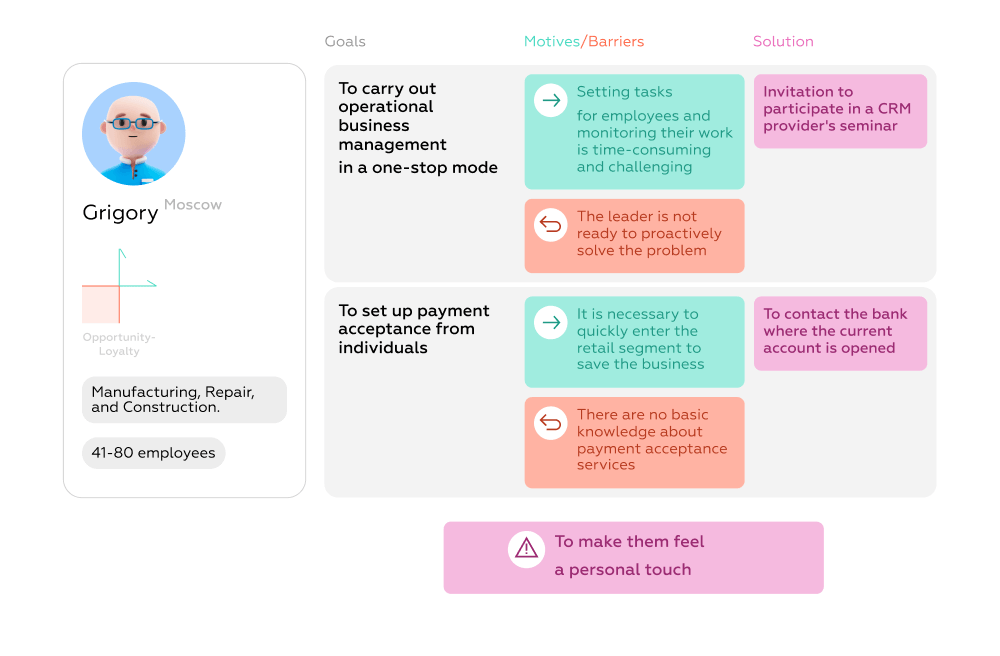This screenshot has height=656, width=1000.
Task: Click the CRM provider's seminar invitation card
Action: tap(840, 110)
